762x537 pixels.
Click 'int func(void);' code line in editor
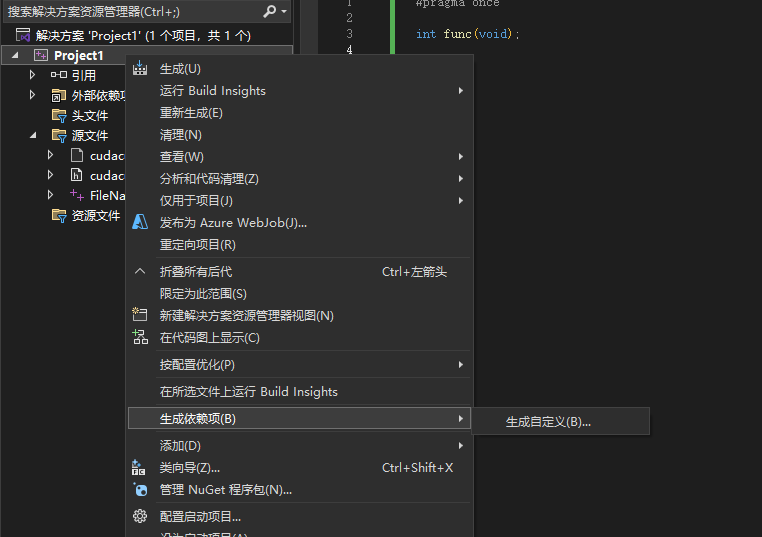pos(468,34)
